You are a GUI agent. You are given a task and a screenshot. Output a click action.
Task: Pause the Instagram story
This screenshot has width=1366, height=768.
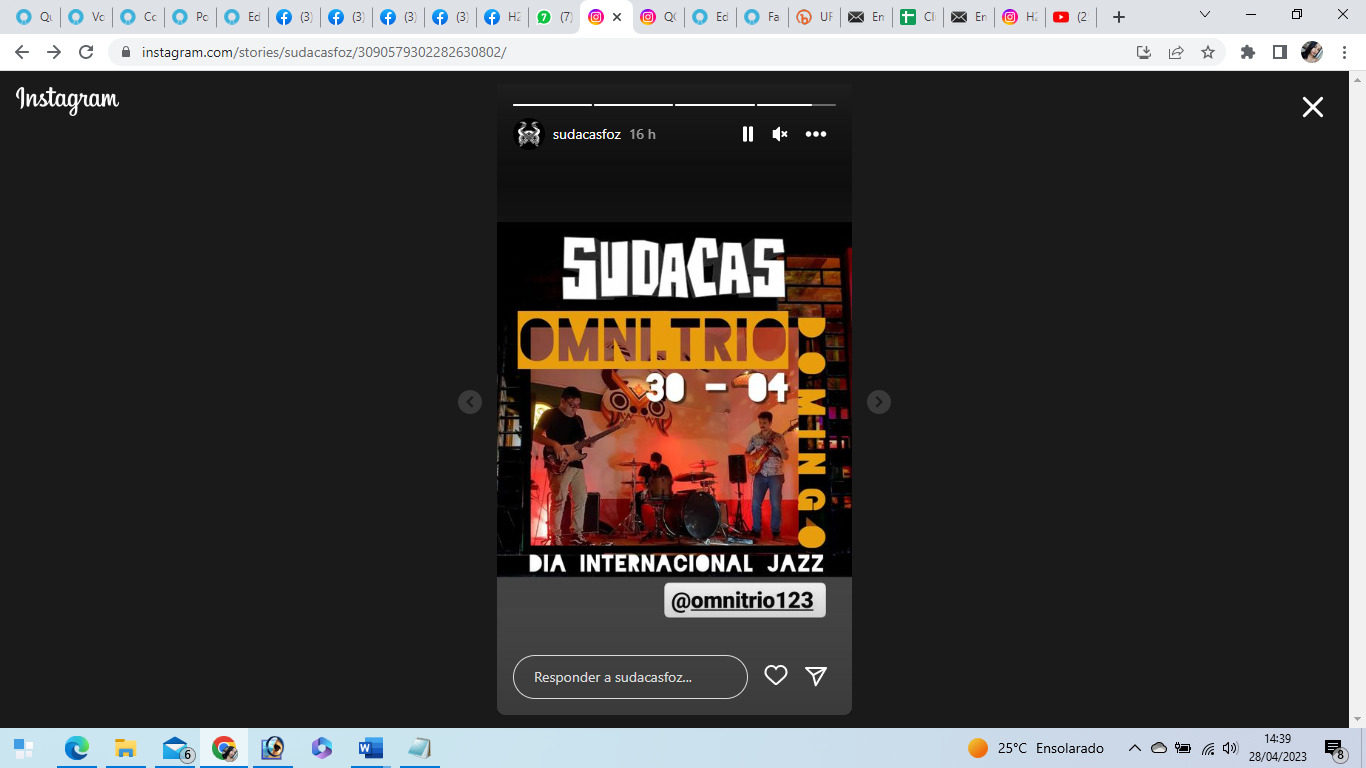(x=747, y=134)
